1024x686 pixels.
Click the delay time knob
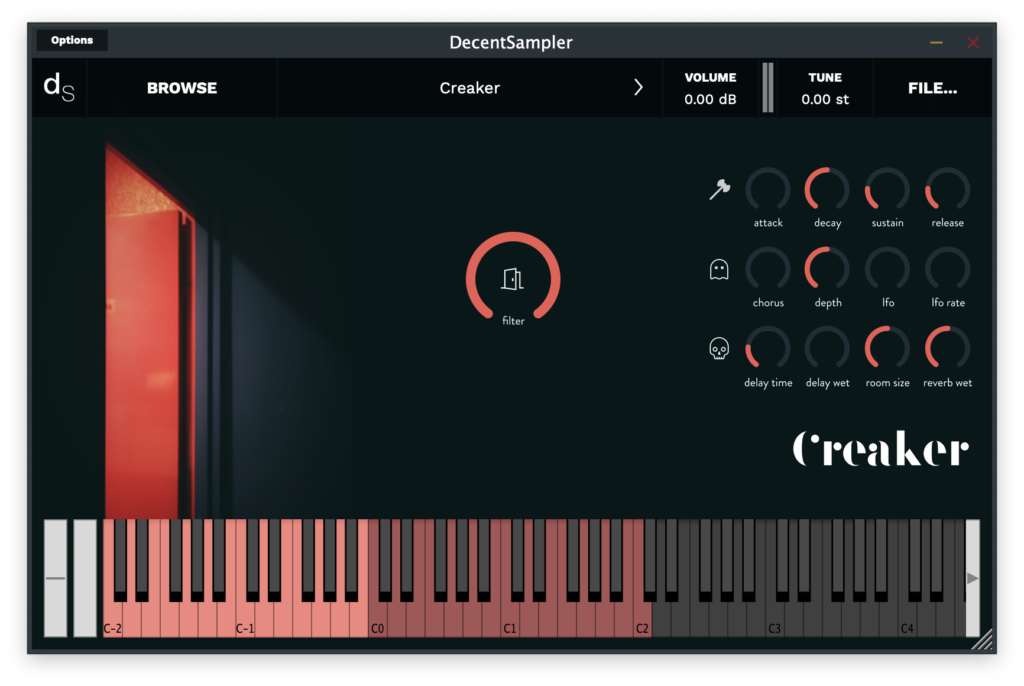point(768,350)
